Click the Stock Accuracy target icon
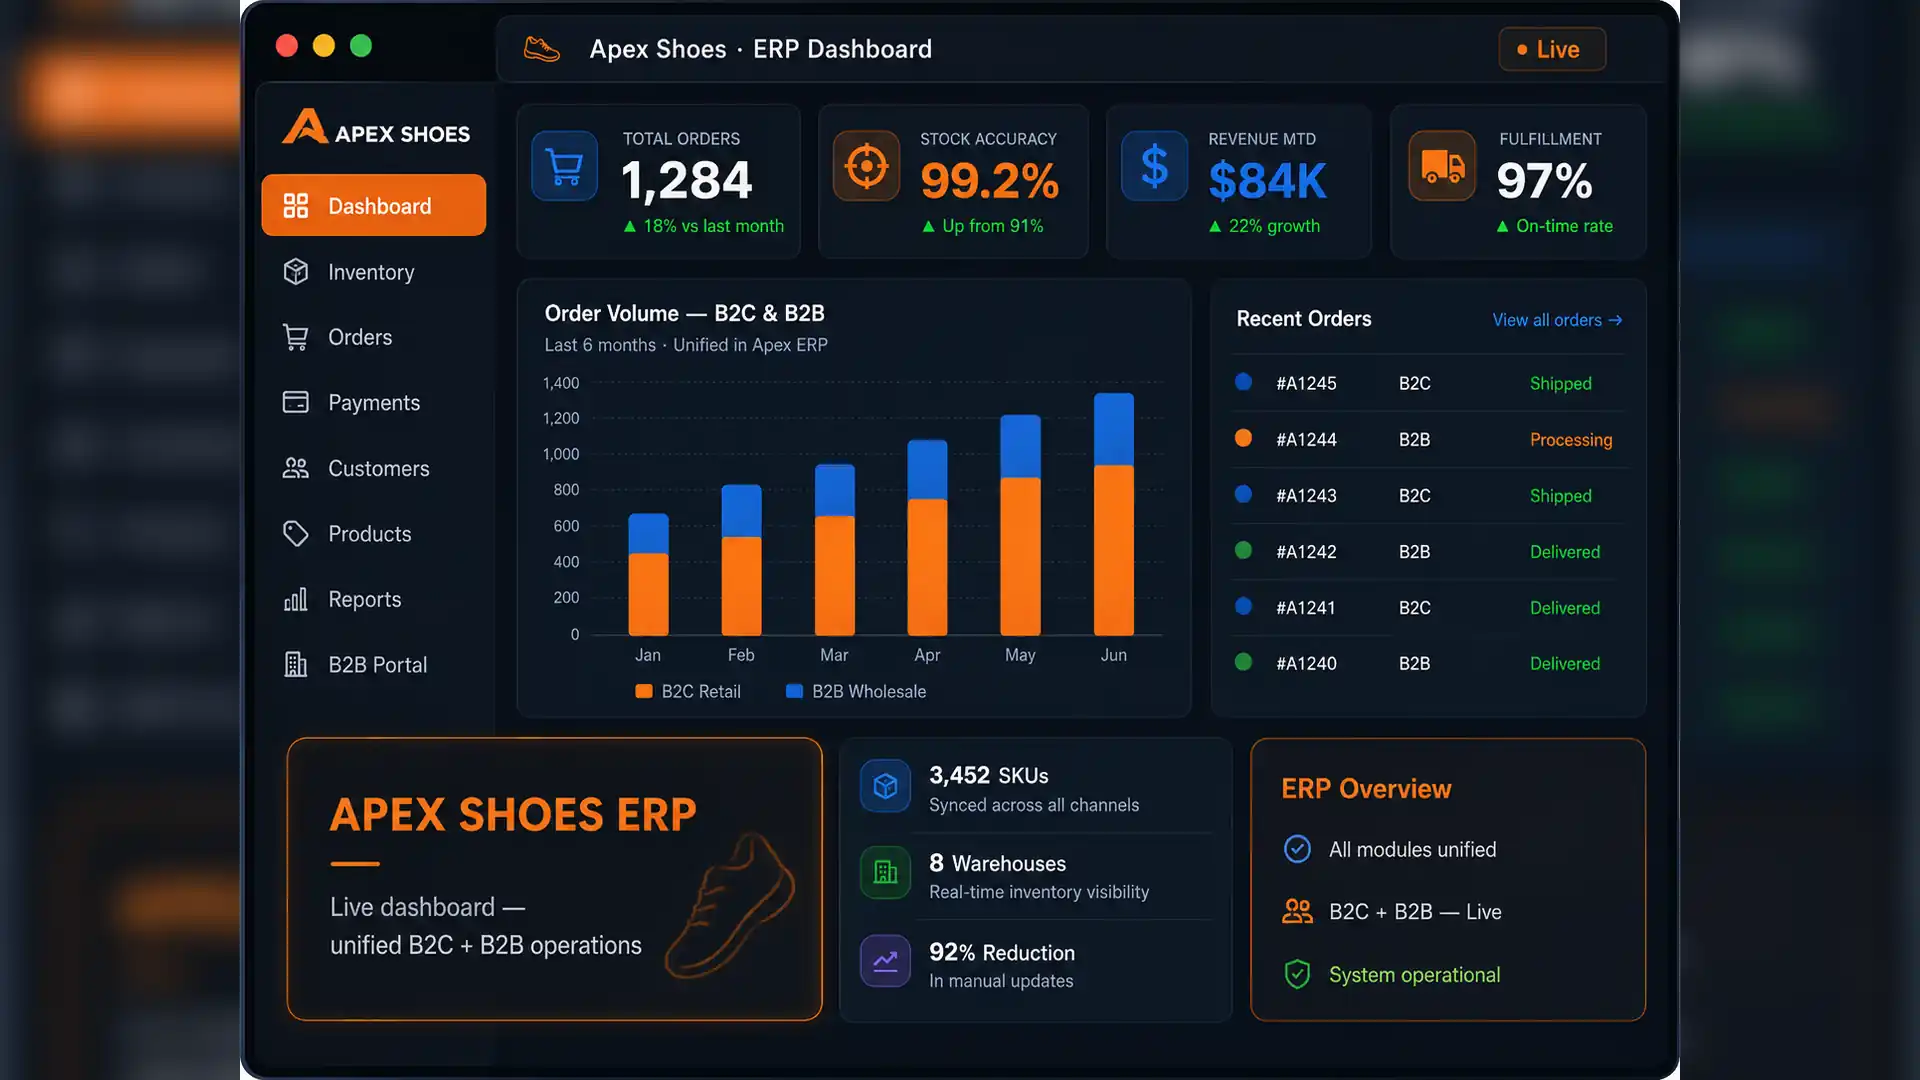The width and height of the screenshot is (1920, 1080). 867,166
